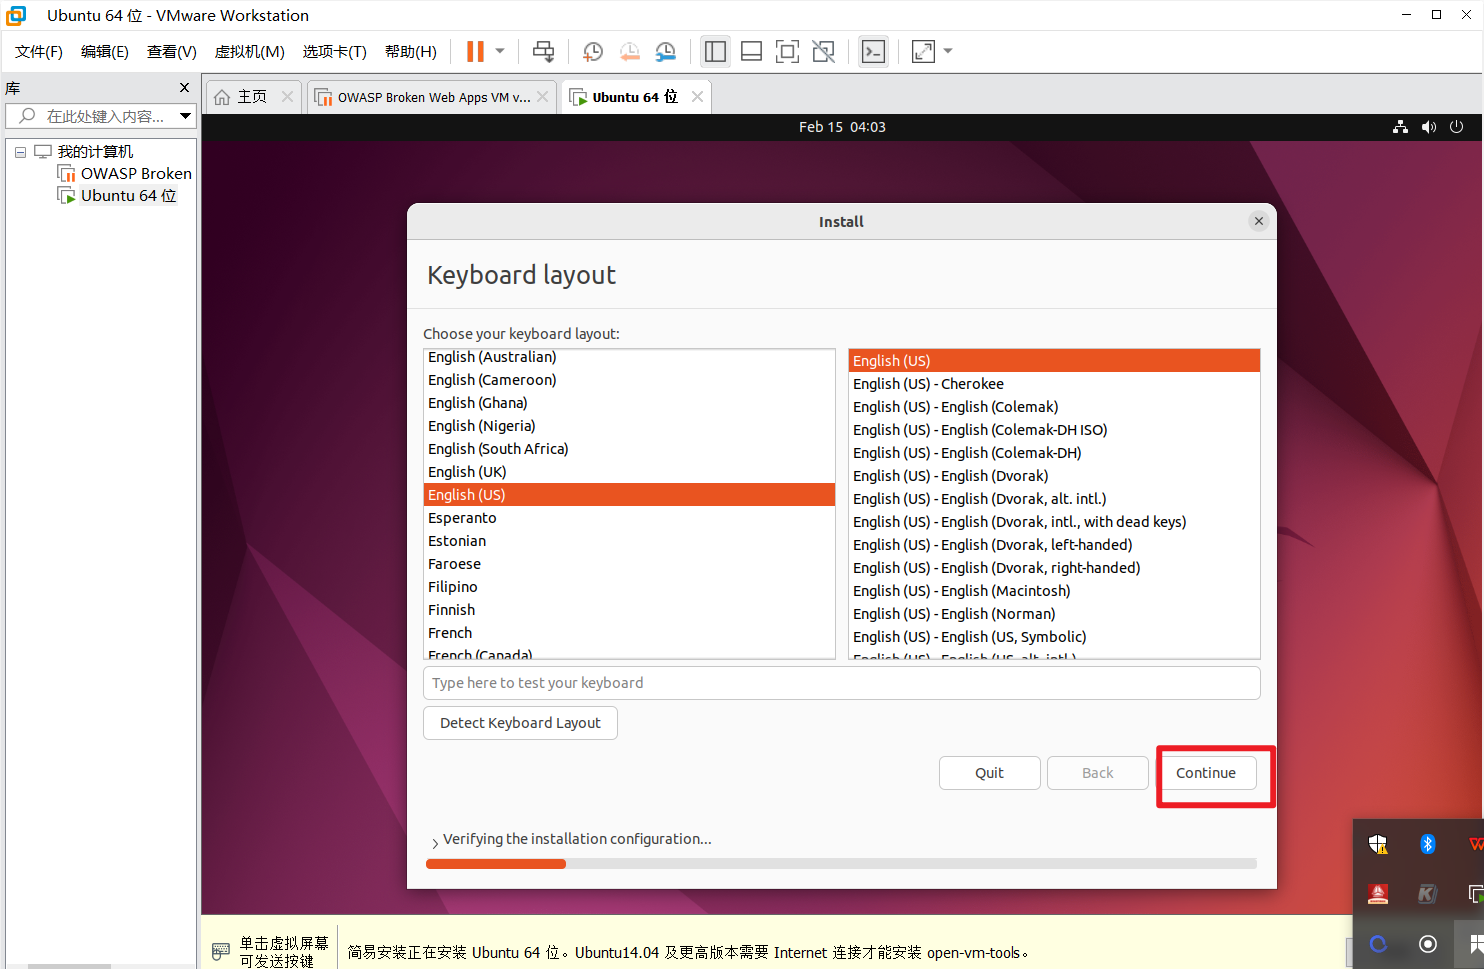Click the Unity mode toolbar icon
Image resolution: width=1484 pixels, height=969 pixels.
(x=823, y=51)
